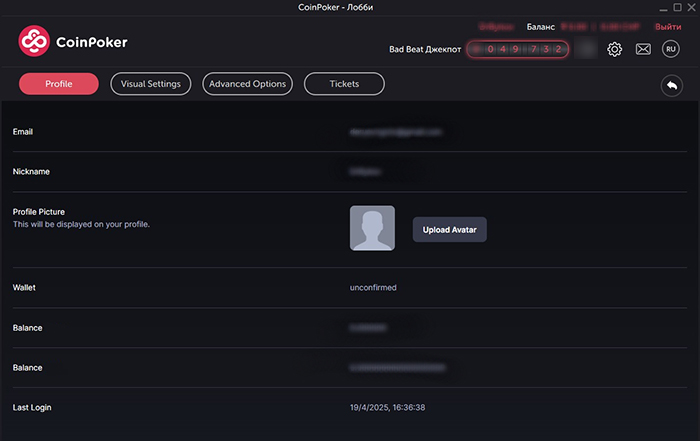Go back using the return arrow icon
Screen dimensions: 700x441
(671, 85)
